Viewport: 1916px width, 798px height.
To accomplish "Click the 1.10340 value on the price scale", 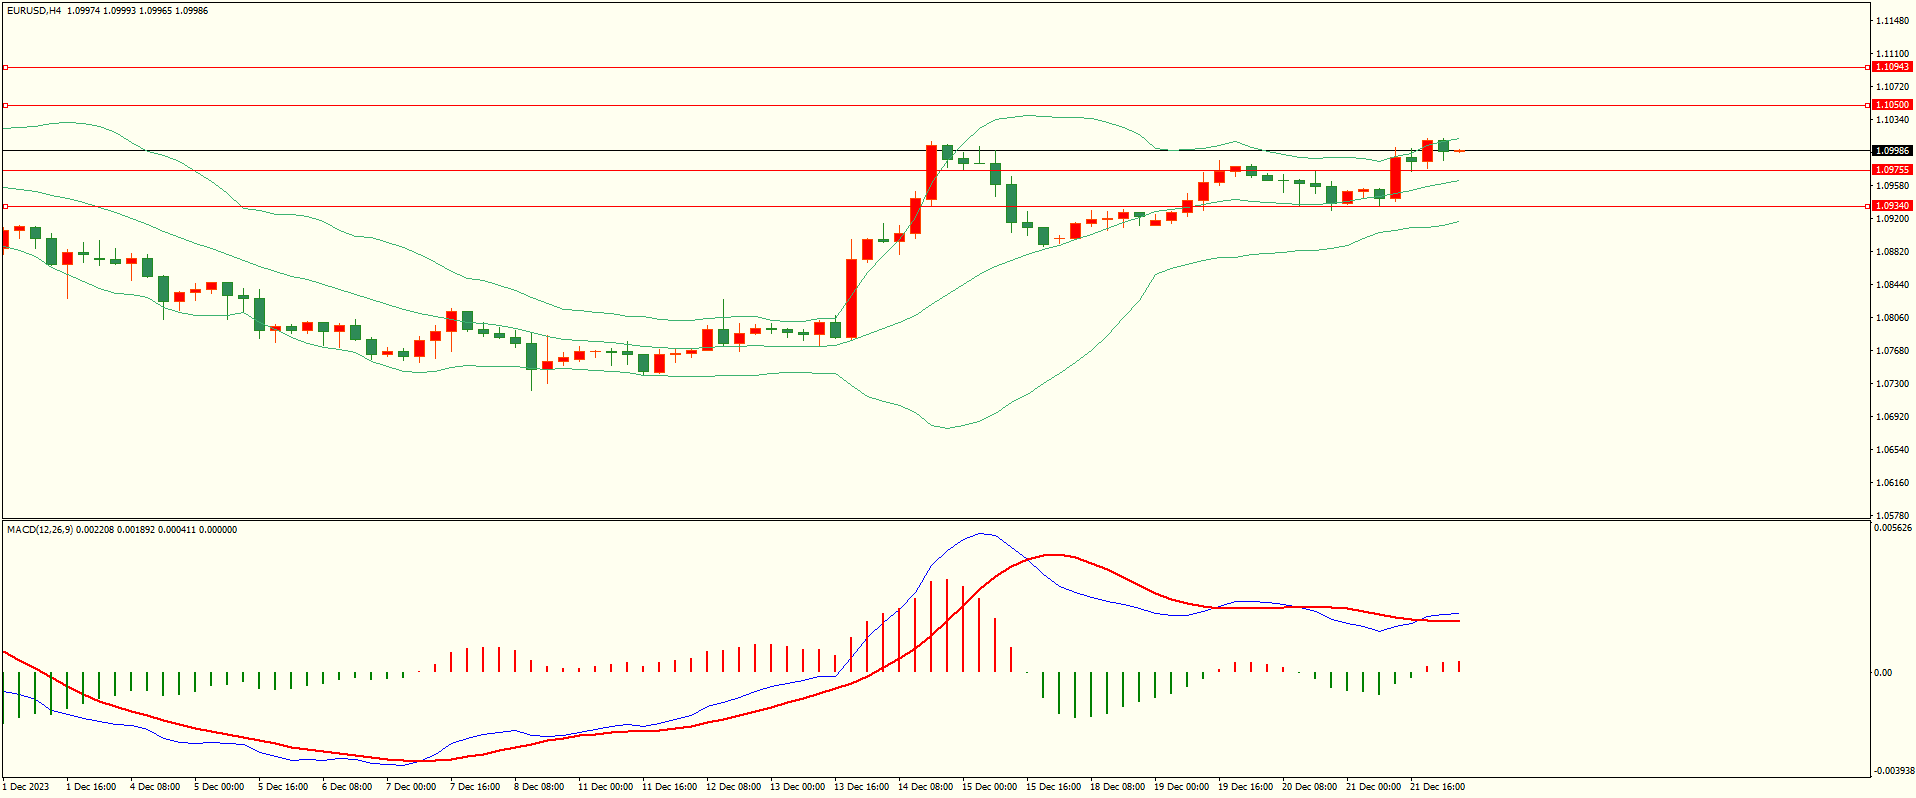I will click(x=1893, y=120).
